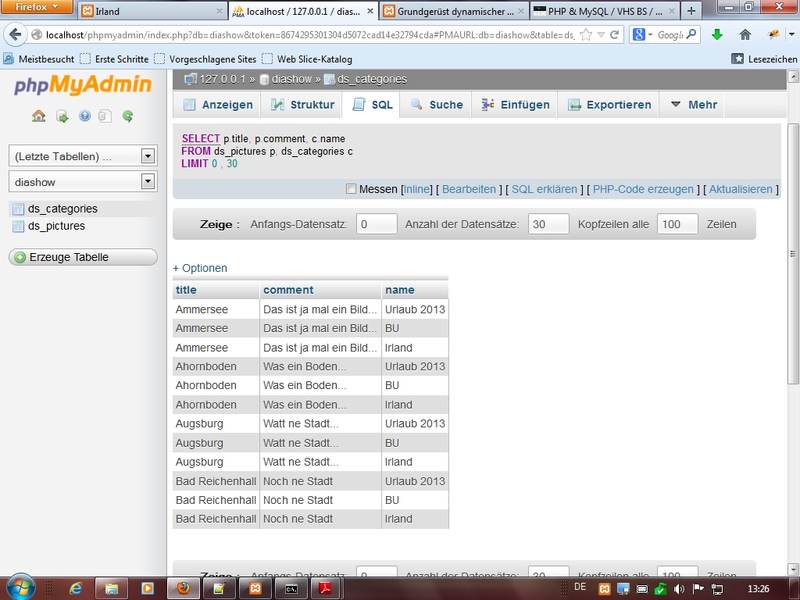Open Meistbesucht bookmarks folder
The height and width of the screenshot is (600, 800).
tap(39, 59)
